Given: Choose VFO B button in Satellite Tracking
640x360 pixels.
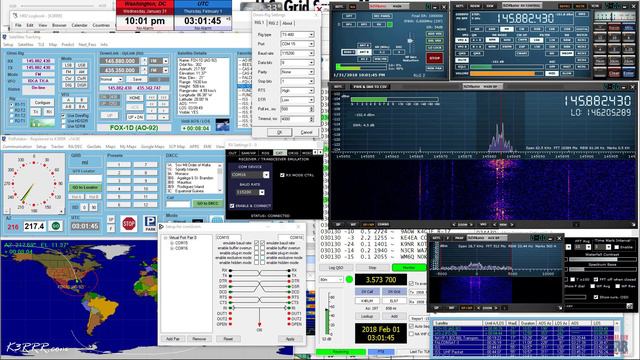Looking at the screenshot, I should pyautogui.click(x=82, y=100).
